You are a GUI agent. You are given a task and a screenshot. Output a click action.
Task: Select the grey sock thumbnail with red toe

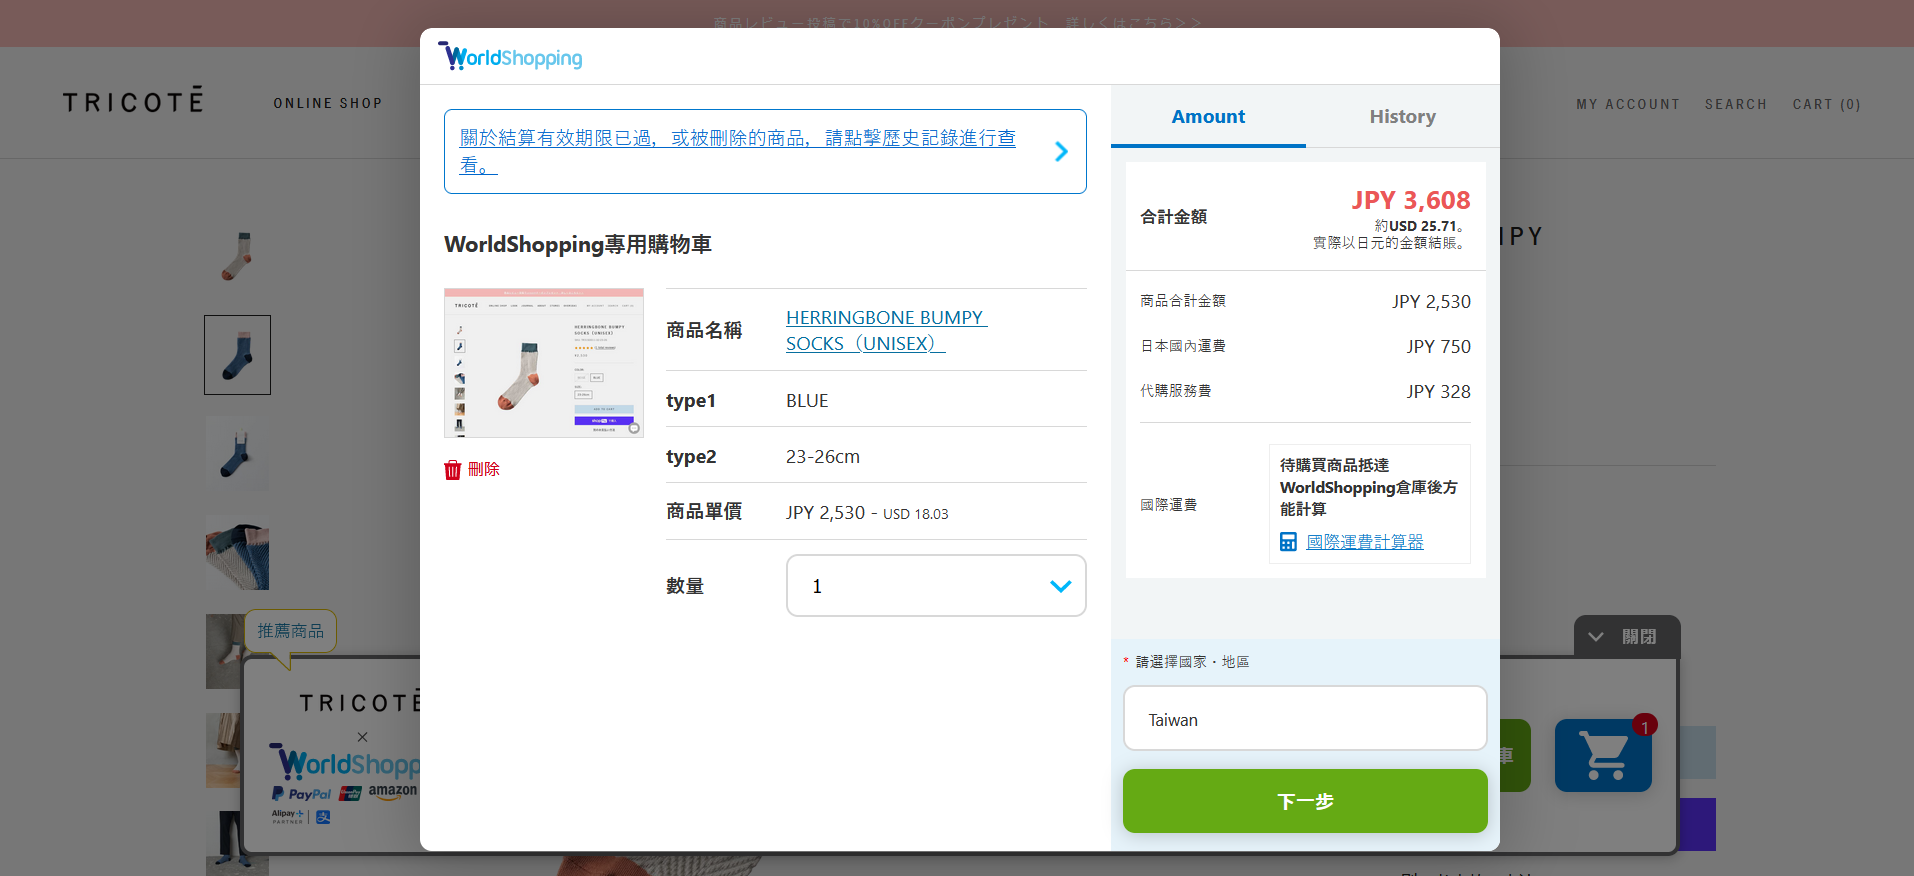coord(237,256)
